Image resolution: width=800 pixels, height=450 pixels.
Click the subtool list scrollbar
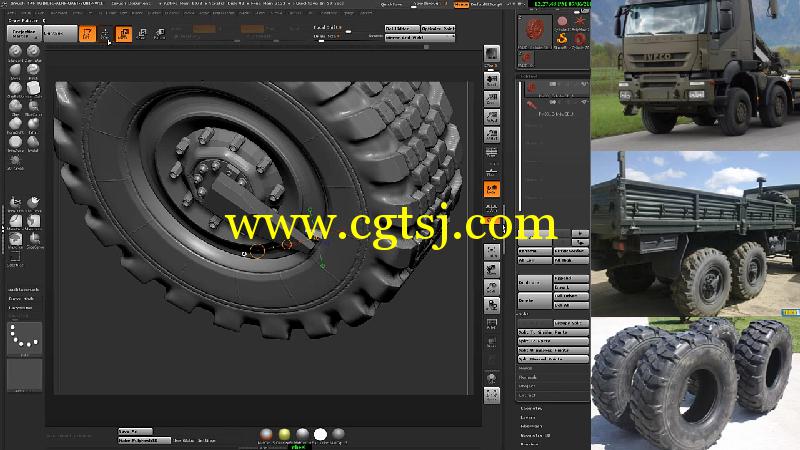pos(520,145)
